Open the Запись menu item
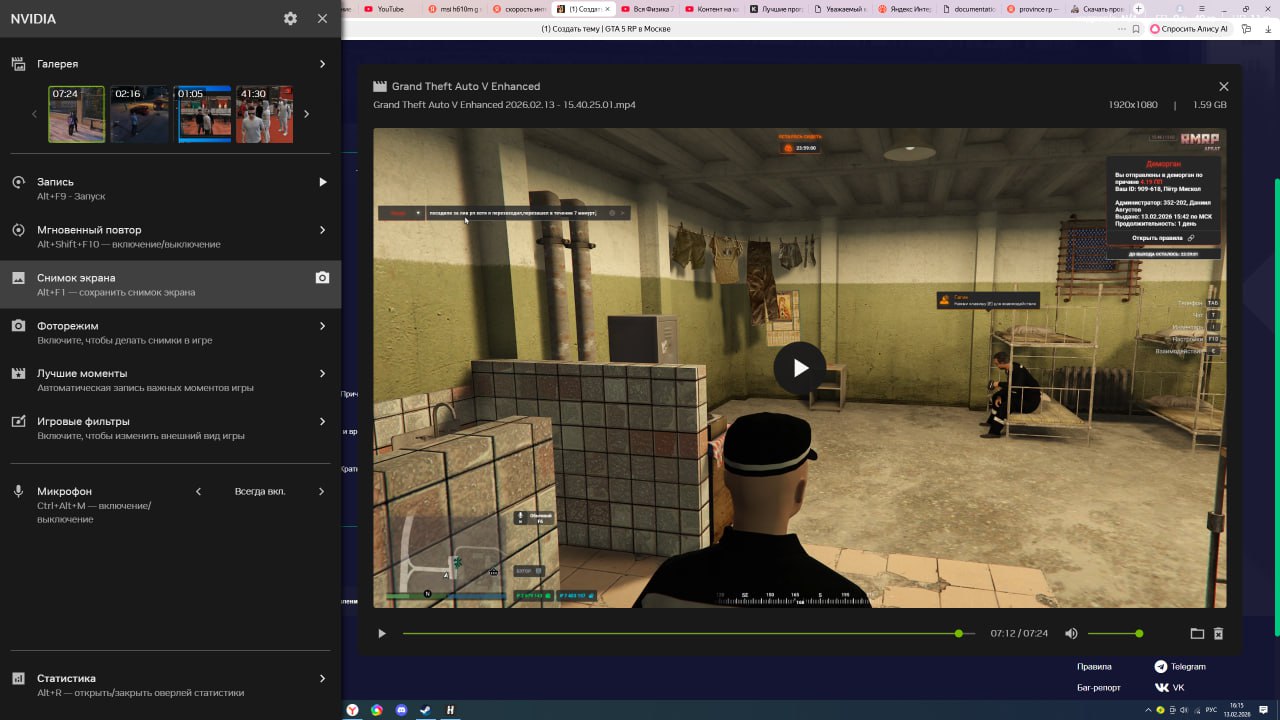 (x=170, y=188)
